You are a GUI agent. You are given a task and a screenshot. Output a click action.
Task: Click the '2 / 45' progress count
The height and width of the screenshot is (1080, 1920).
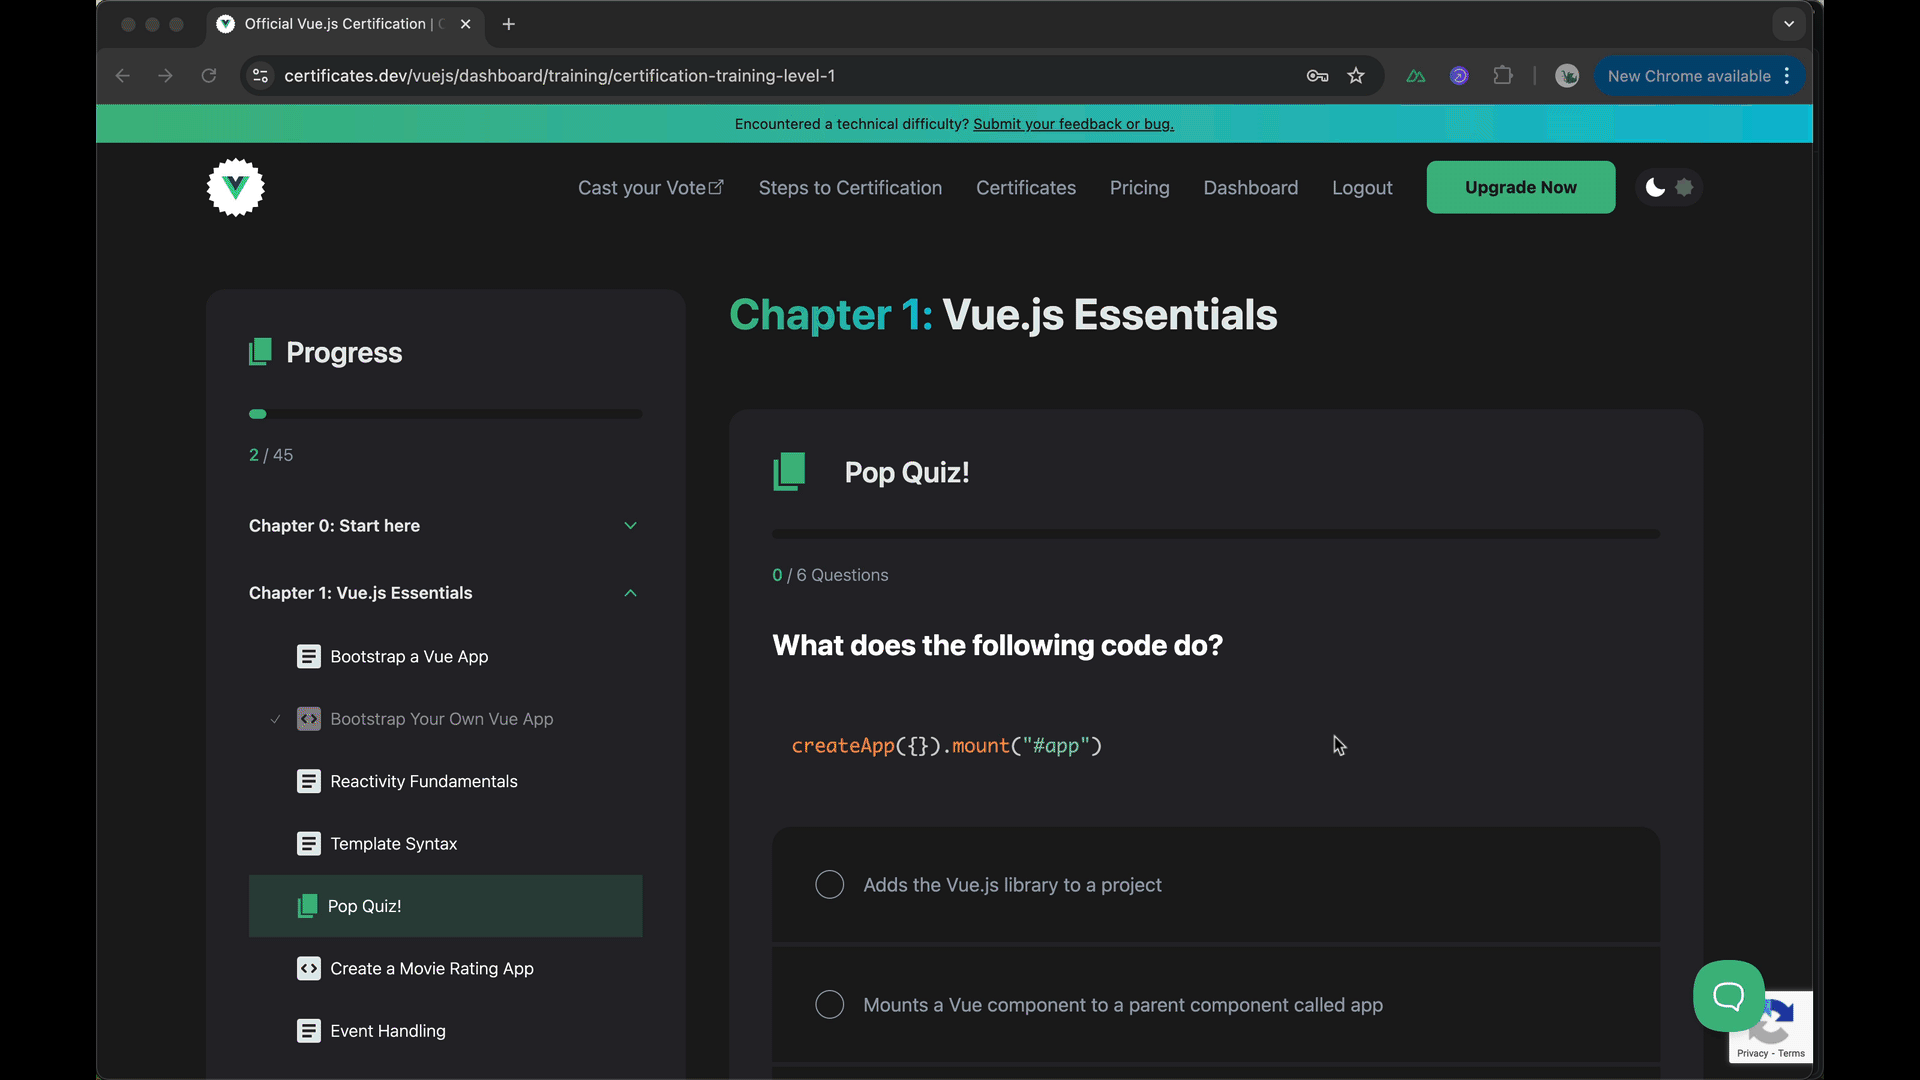point(271,455)
